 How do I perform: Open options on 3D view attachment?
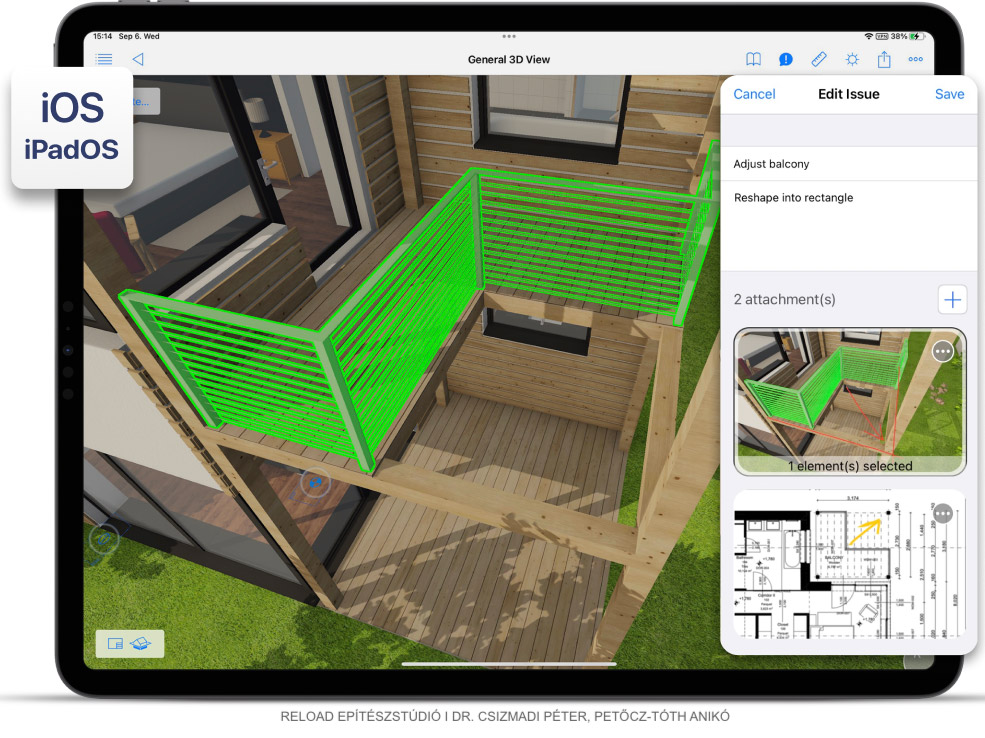[942, 351]
